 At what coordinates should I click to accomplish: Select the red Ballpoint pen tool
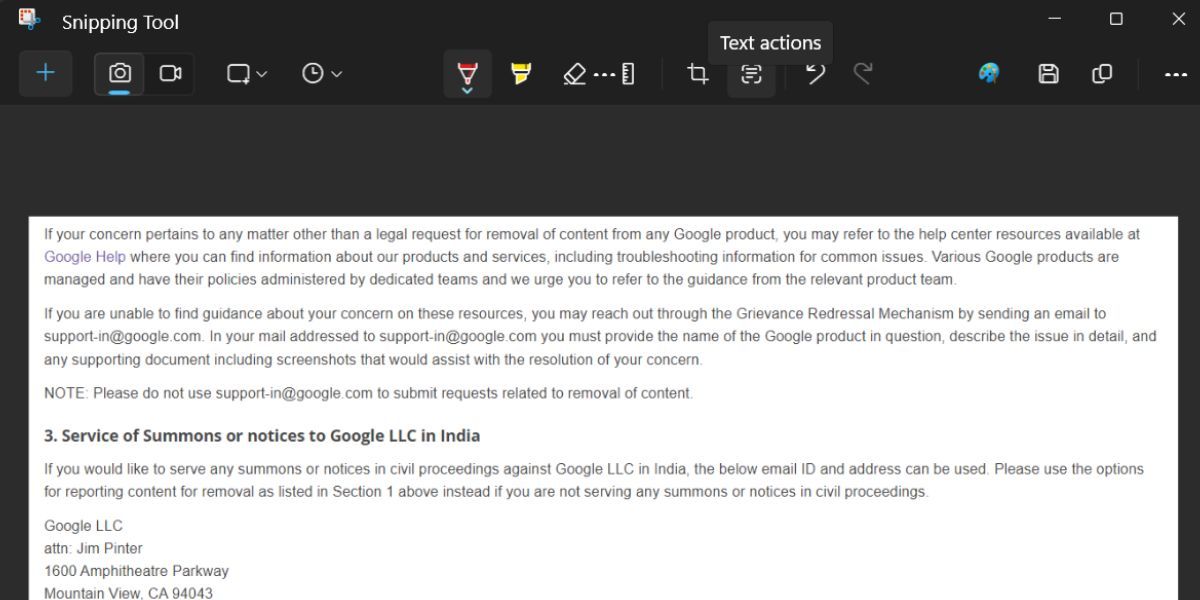click(x=467, y=71)
